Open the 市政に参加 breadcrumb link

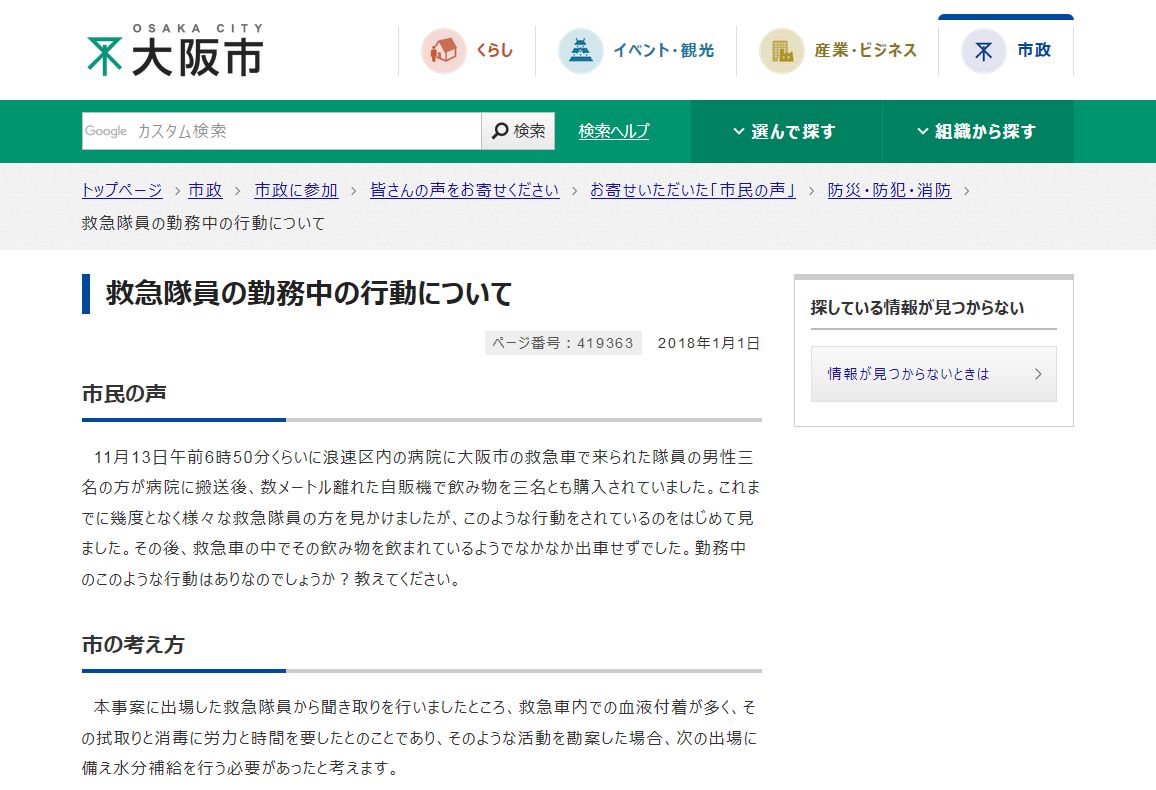[x=296, y=190]
